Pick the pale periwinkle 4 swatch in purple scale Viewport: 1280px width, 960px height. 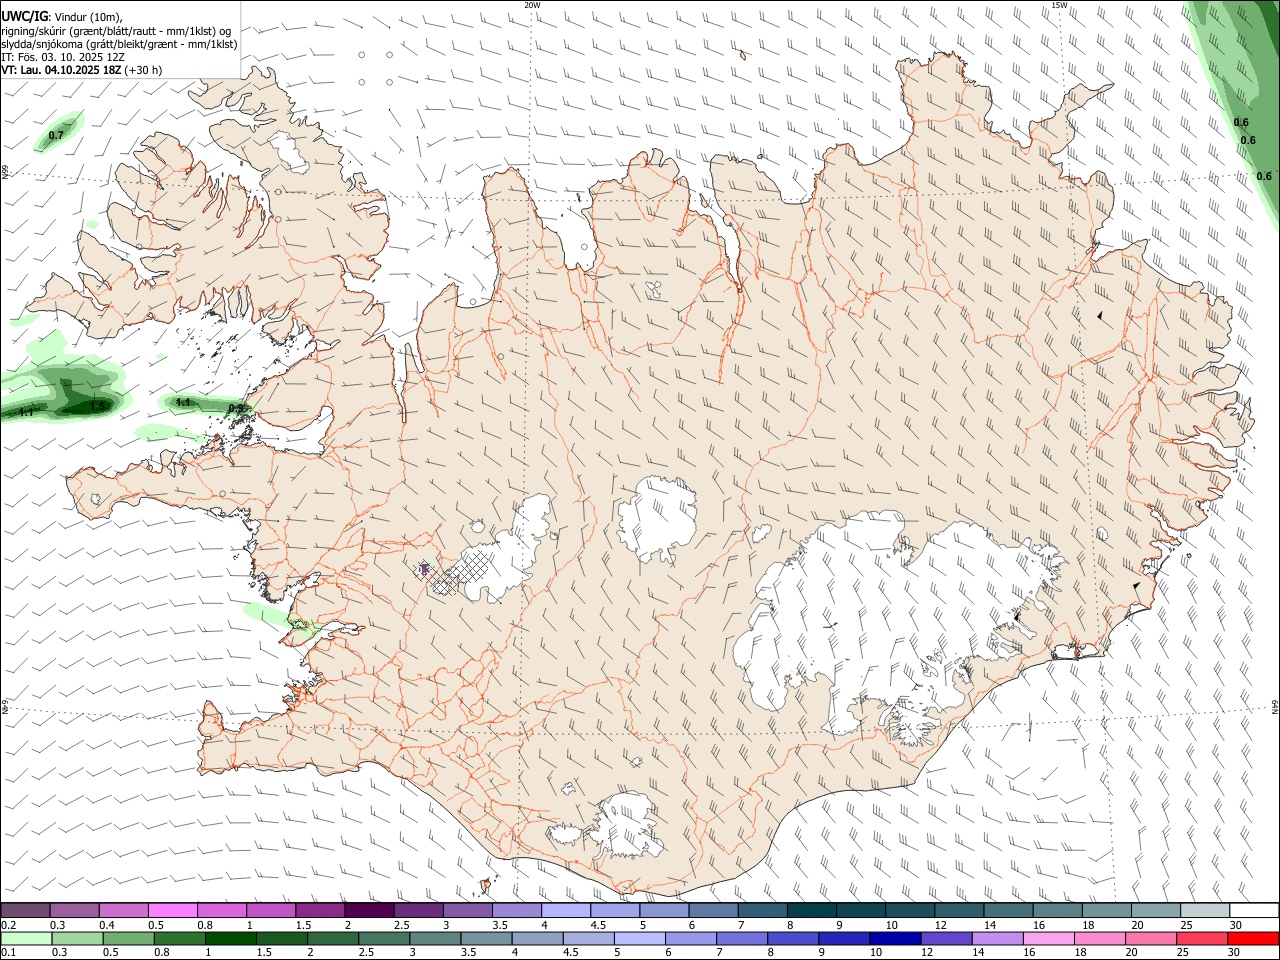(565, 911)
